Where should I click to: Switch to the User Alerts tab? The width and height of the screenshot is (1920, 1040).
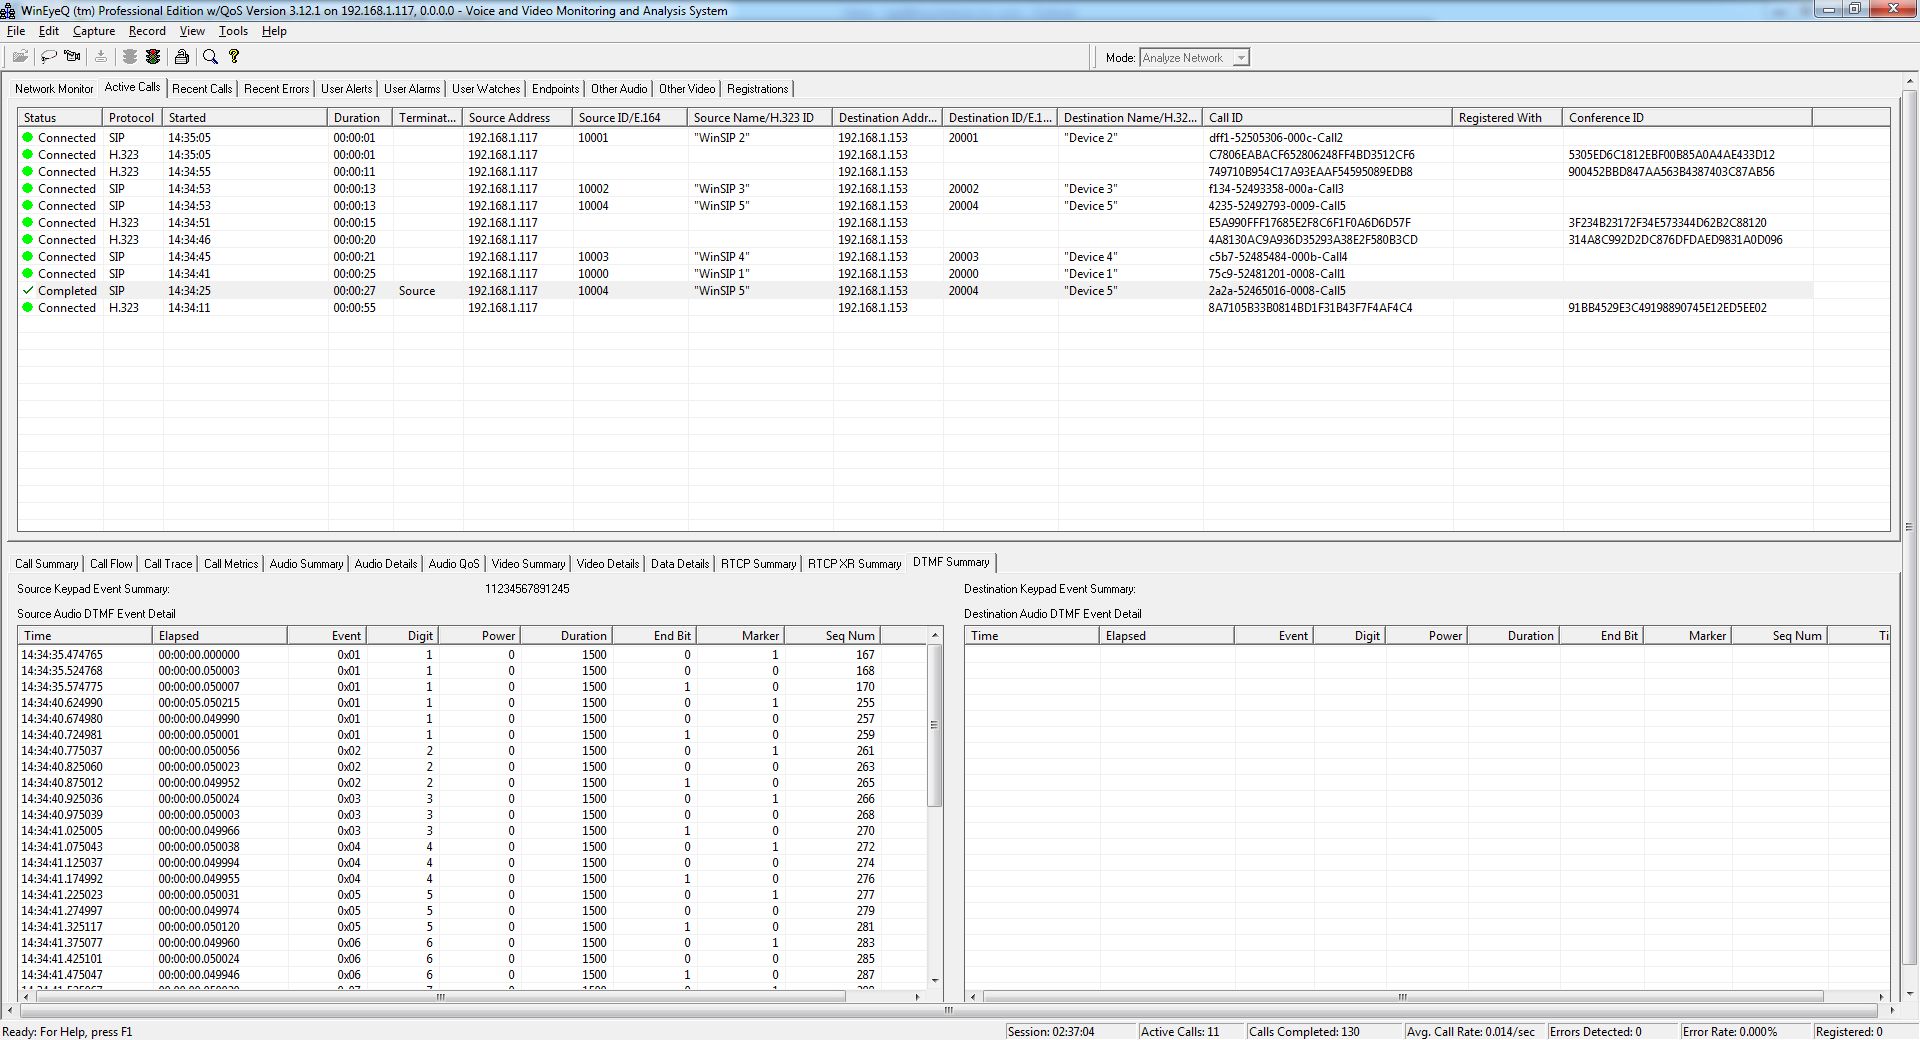(346, 89)
